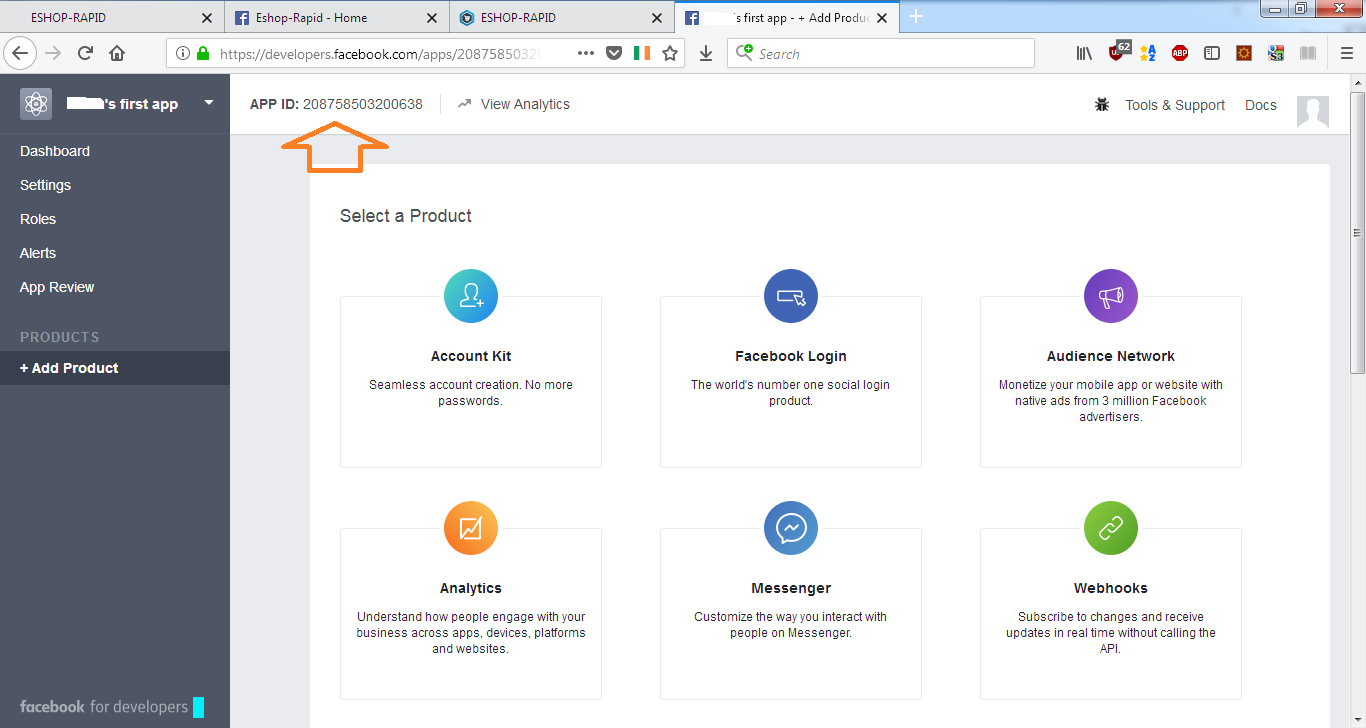Viewport: 1366px width, 728px height.
Task: Click the Select a Product heading
Action: (x=406, y=216)
